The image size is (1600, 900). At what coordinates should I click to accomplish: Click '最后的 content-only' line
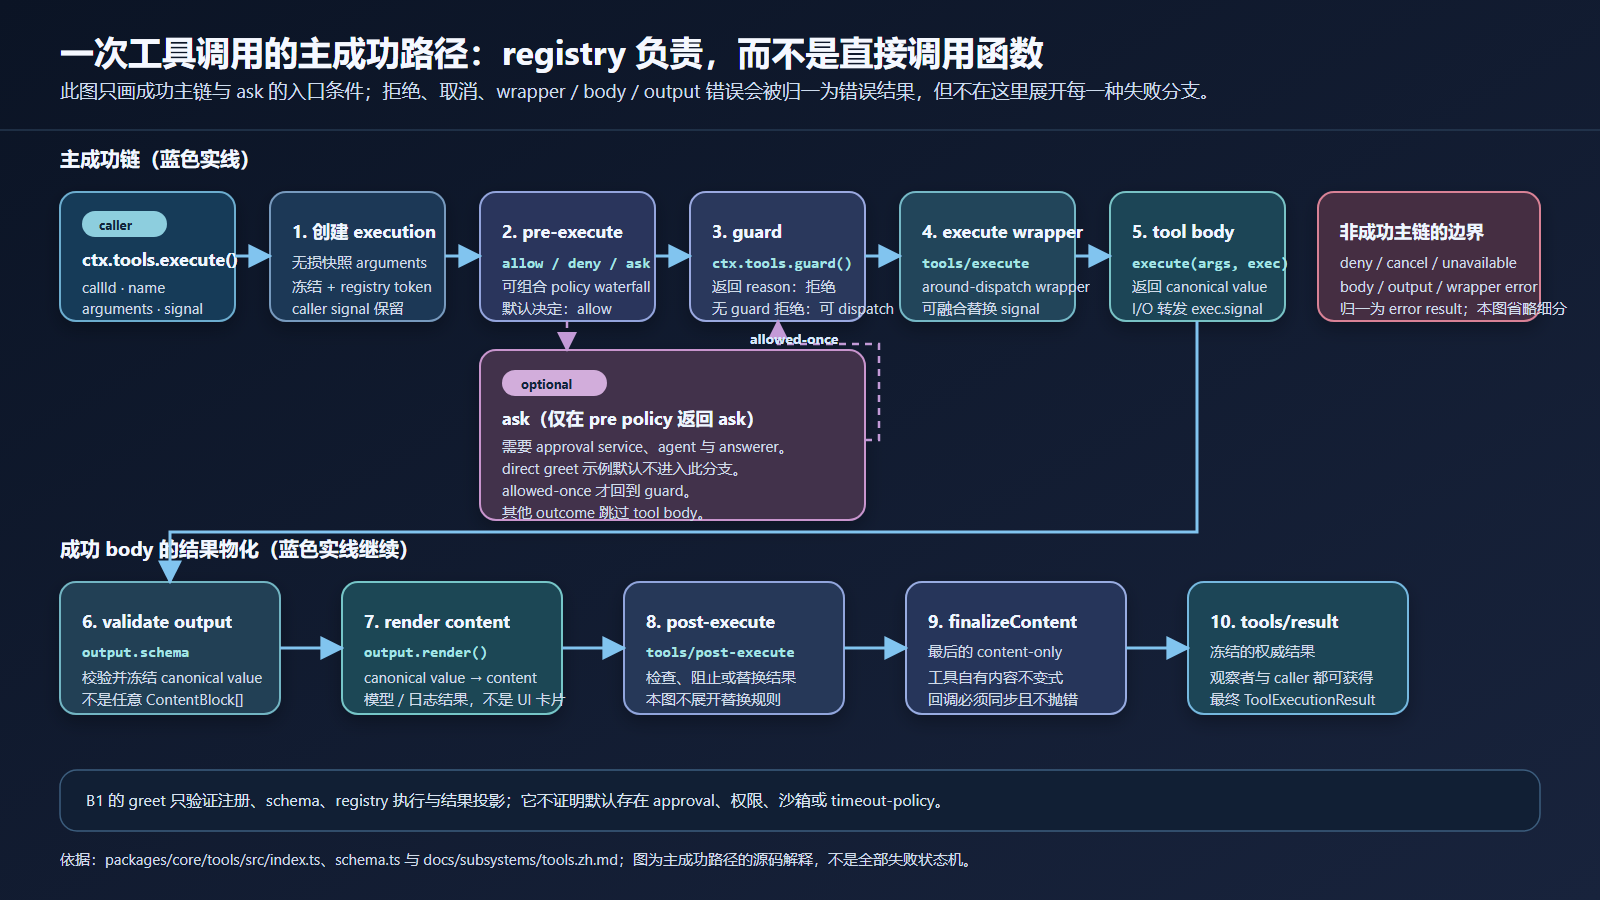[995, 652]
